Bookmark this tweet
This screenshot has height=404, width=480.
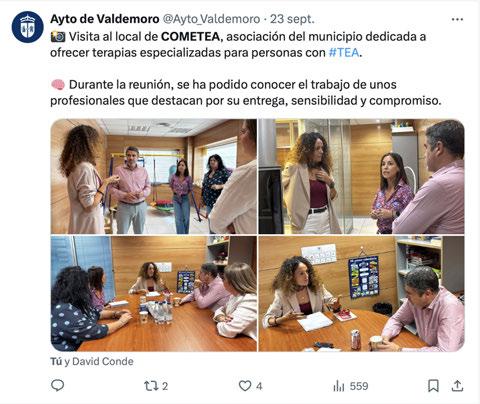coord(433,386)
